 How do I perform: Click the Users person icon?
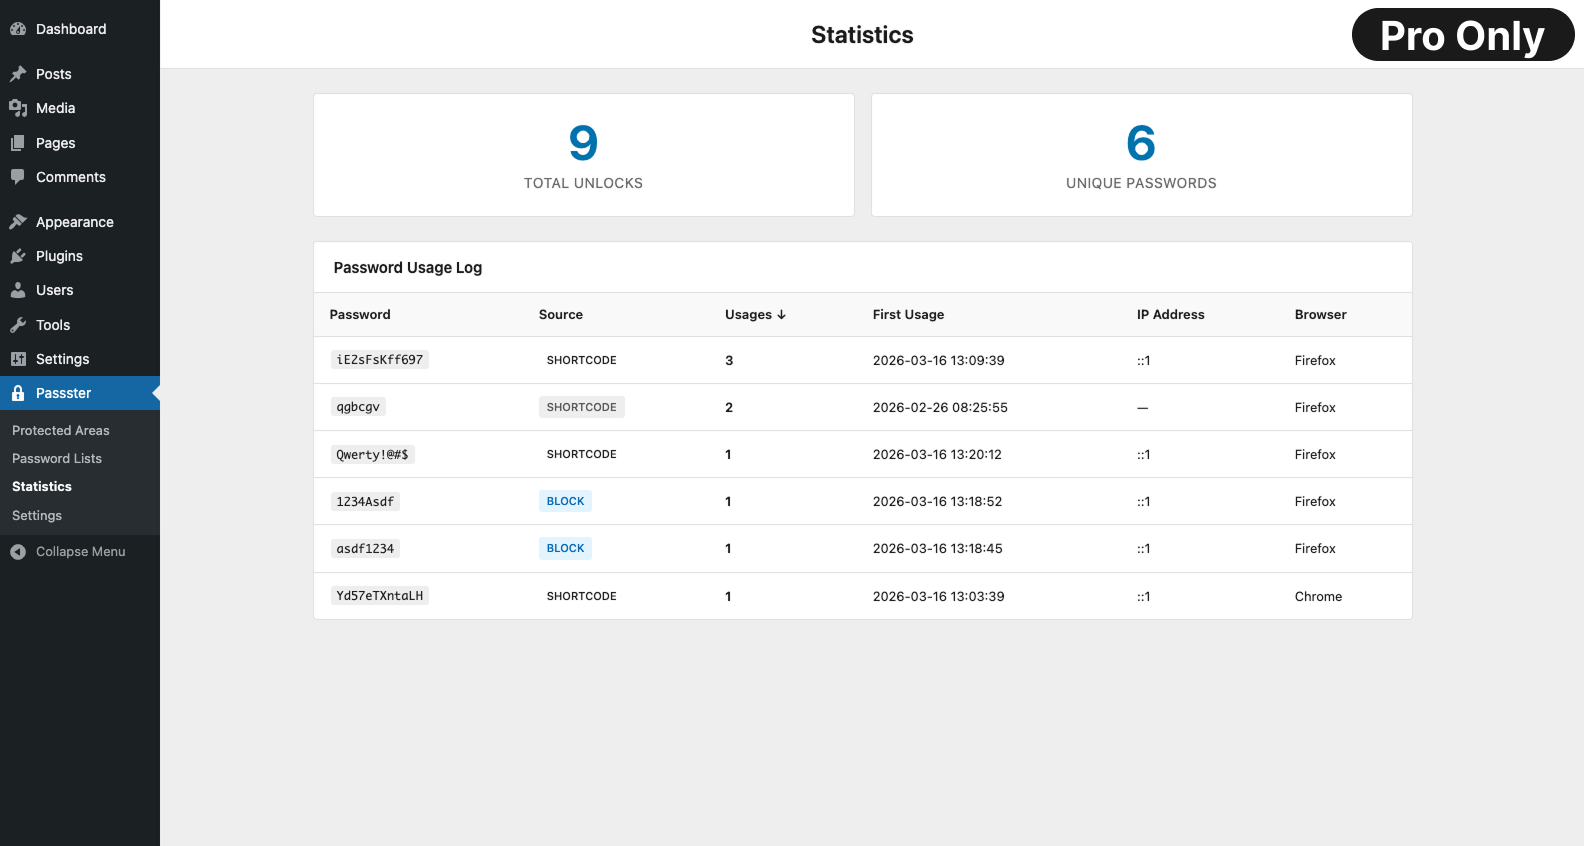[18, 290]
